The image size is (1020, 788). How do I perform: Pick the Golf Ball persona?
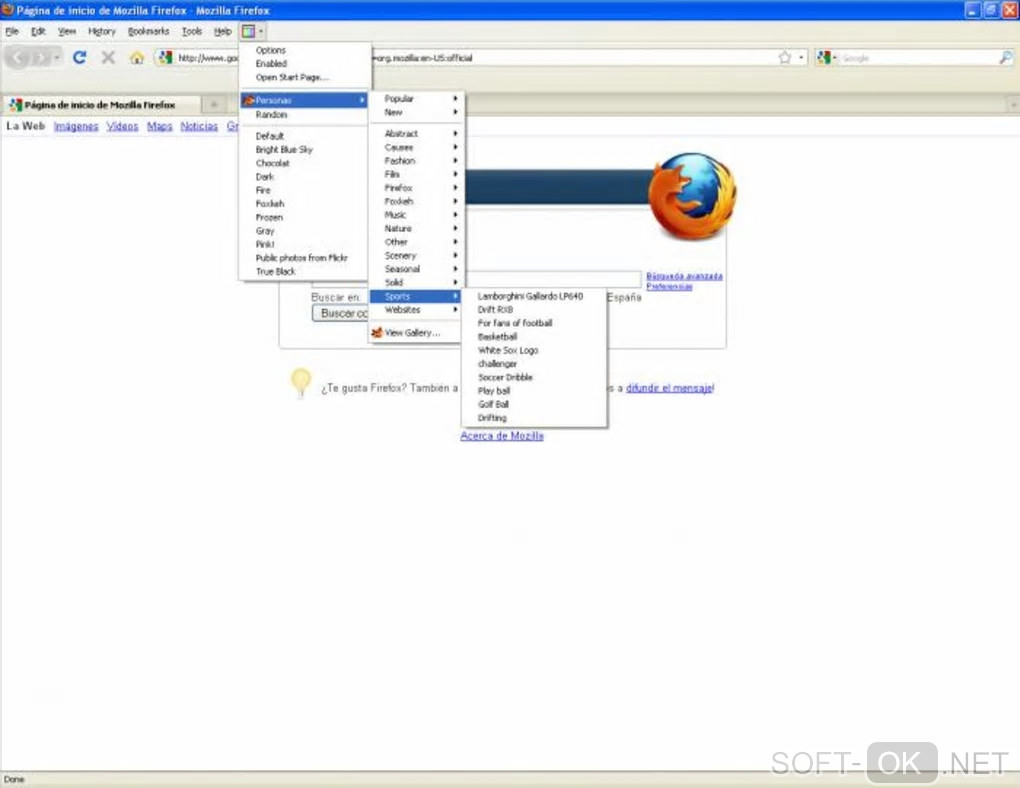534,404
